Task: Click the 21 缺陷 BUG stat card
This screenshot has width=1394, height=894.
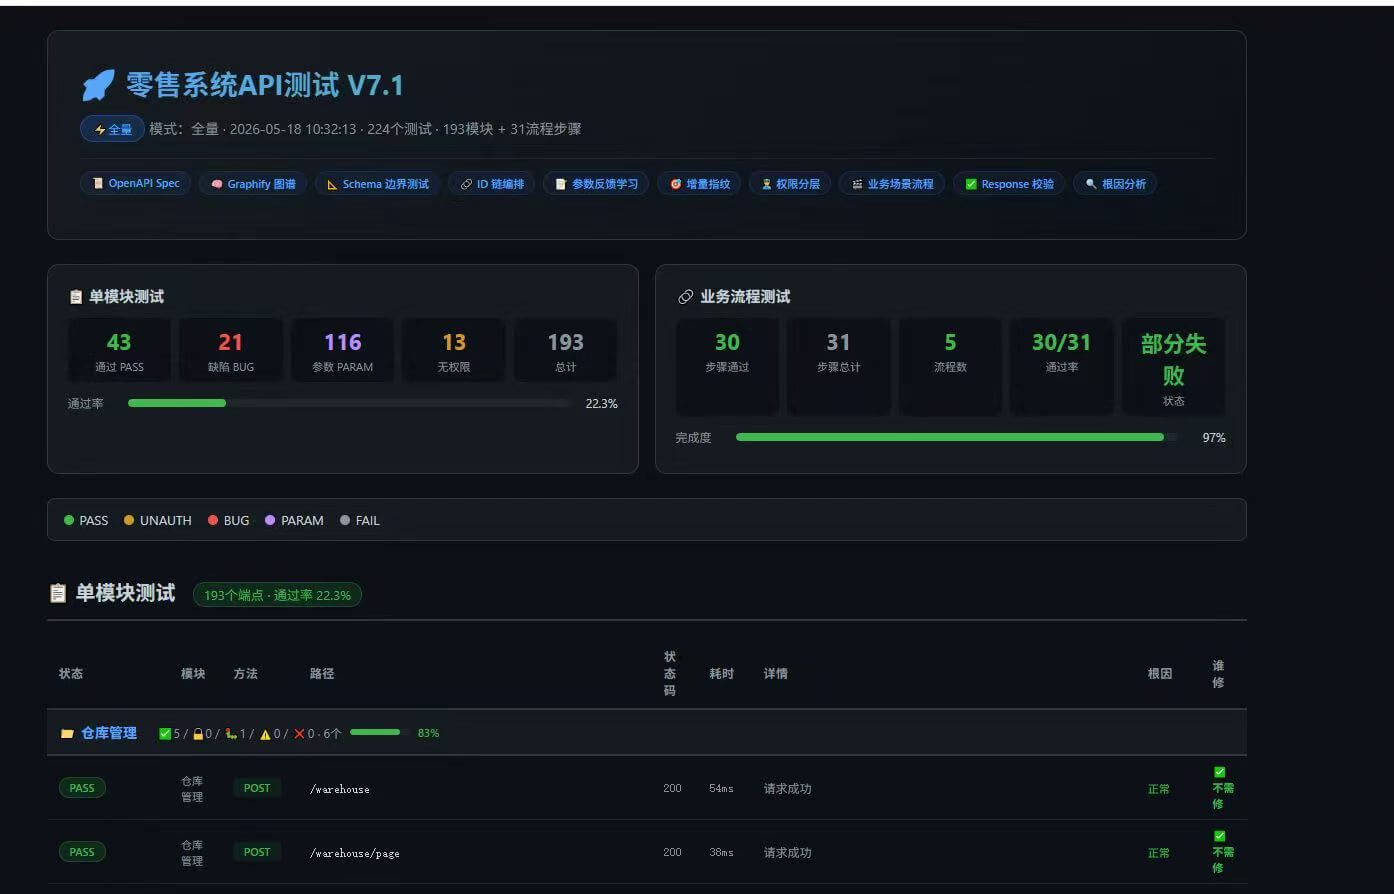Action: (231, 350)
